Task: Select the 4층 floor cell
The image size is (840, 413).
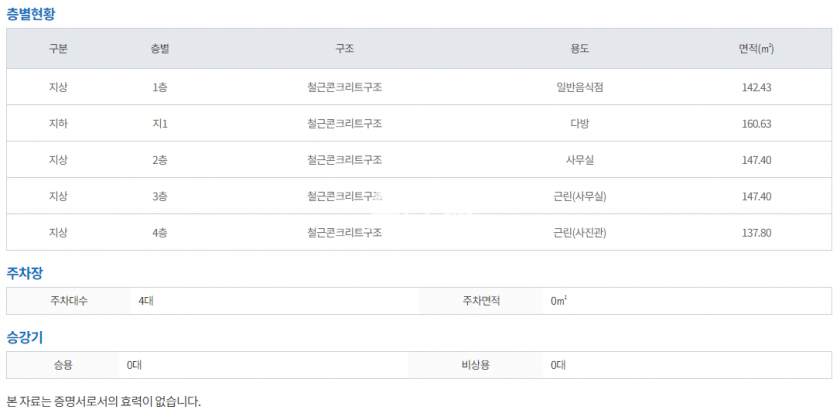Action: point(160,233)
